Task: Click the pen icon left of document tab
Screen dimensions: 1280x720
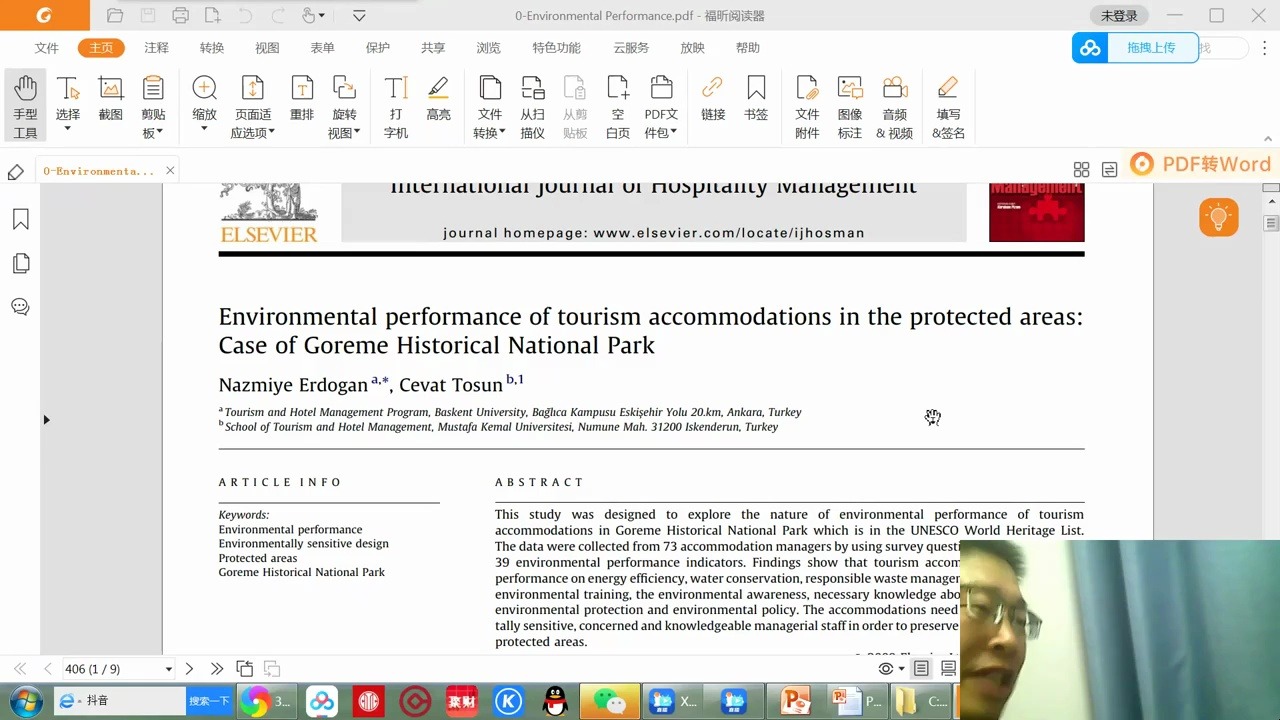Action: coord(15,172)
